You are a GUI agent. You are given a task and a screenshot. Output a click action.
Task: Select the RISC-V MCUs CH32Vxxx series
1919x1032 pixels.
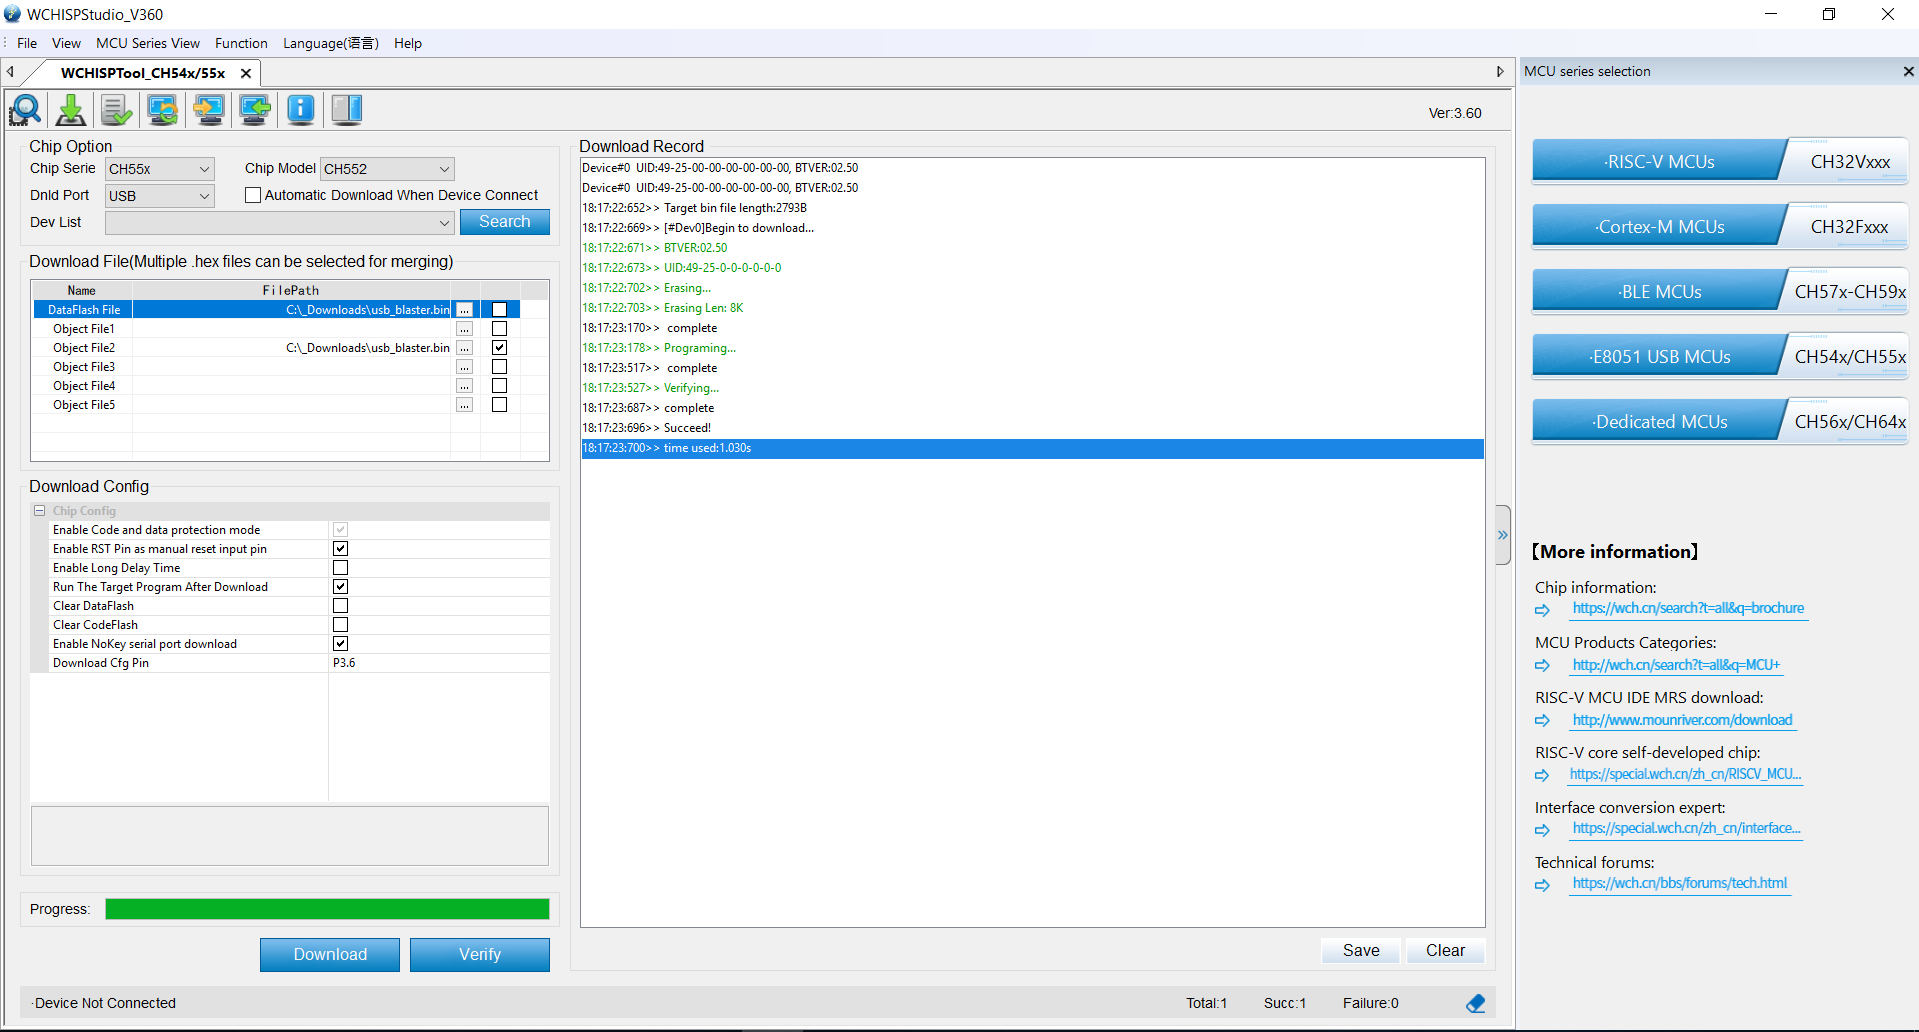pos(1720,161)
